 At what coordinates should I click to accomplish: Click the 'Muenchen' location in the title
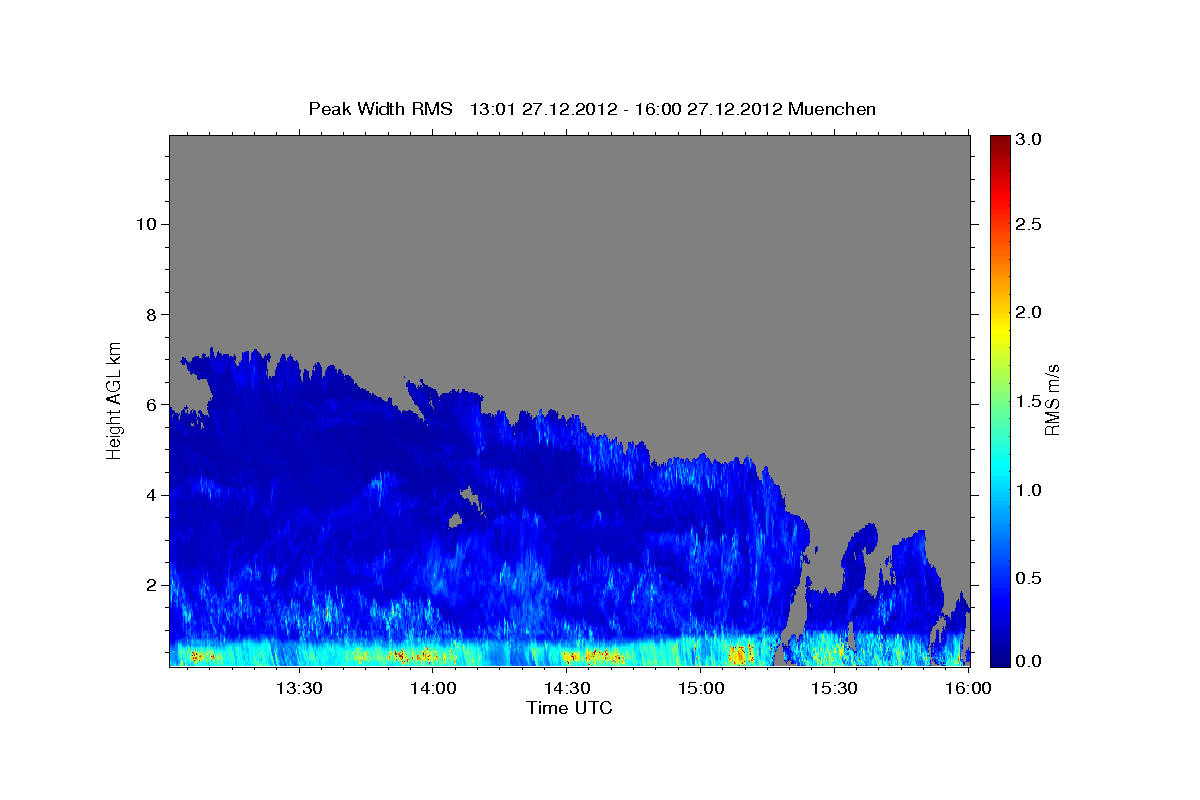(x=832, y=109)
